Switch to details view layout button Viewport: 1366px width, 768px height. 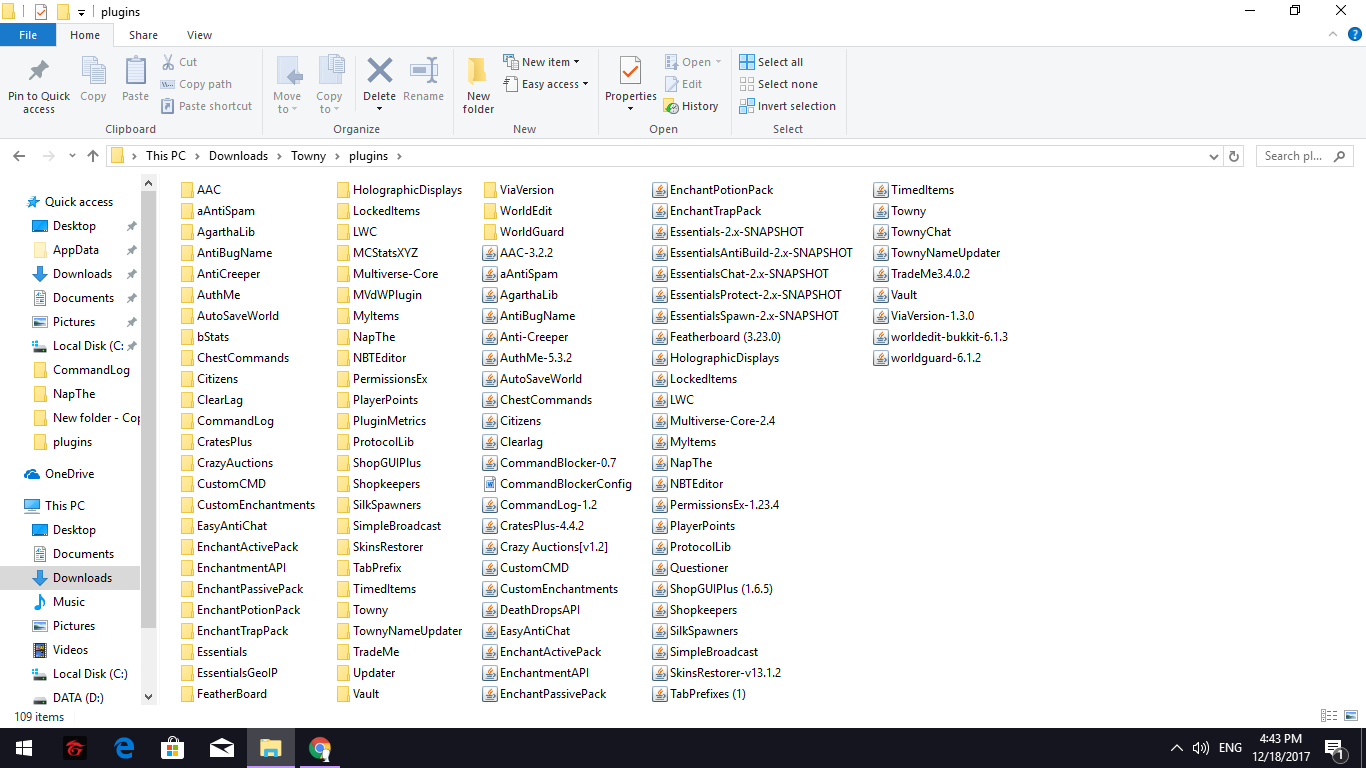(x=1329, y=716)
